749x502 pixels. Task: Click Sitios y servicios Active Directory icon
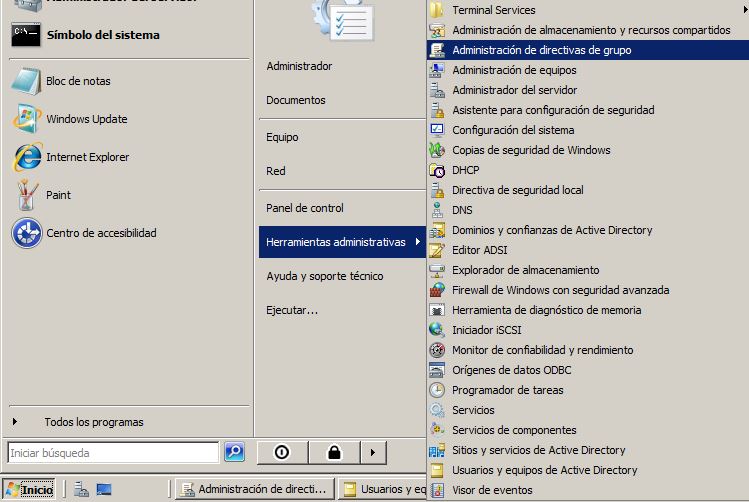coord(437,450)
